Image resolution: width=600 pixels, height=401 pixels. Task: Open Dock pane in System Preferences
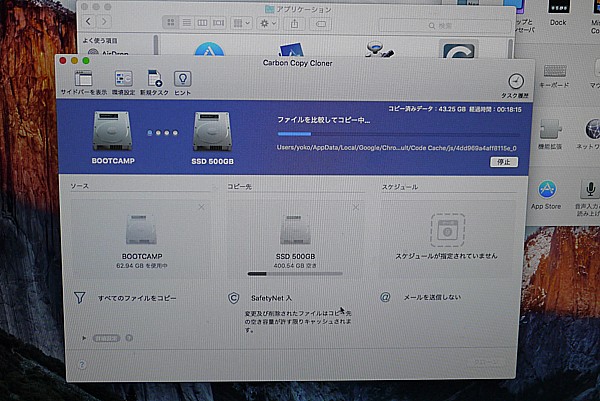[558, 13]
